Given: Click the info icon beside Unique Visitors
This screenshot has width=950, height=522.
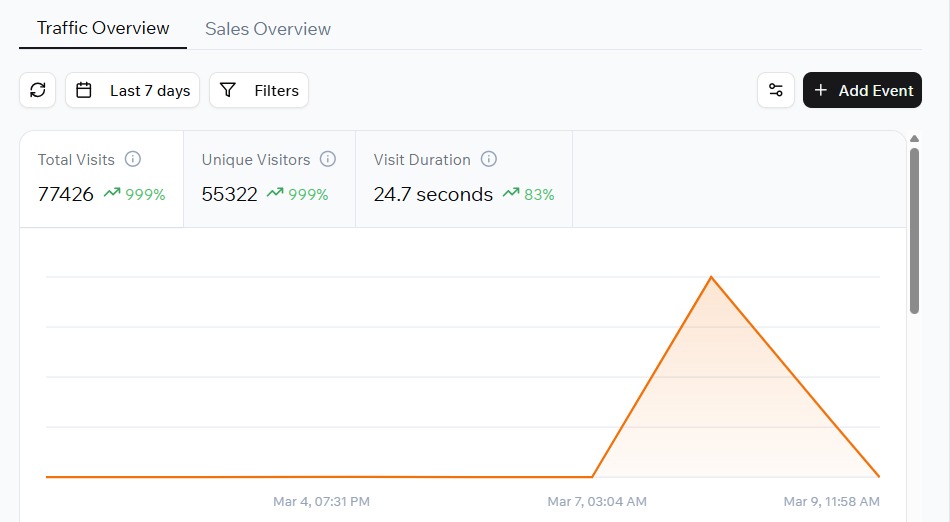Looking at the screenshot, I should point(328,159).
